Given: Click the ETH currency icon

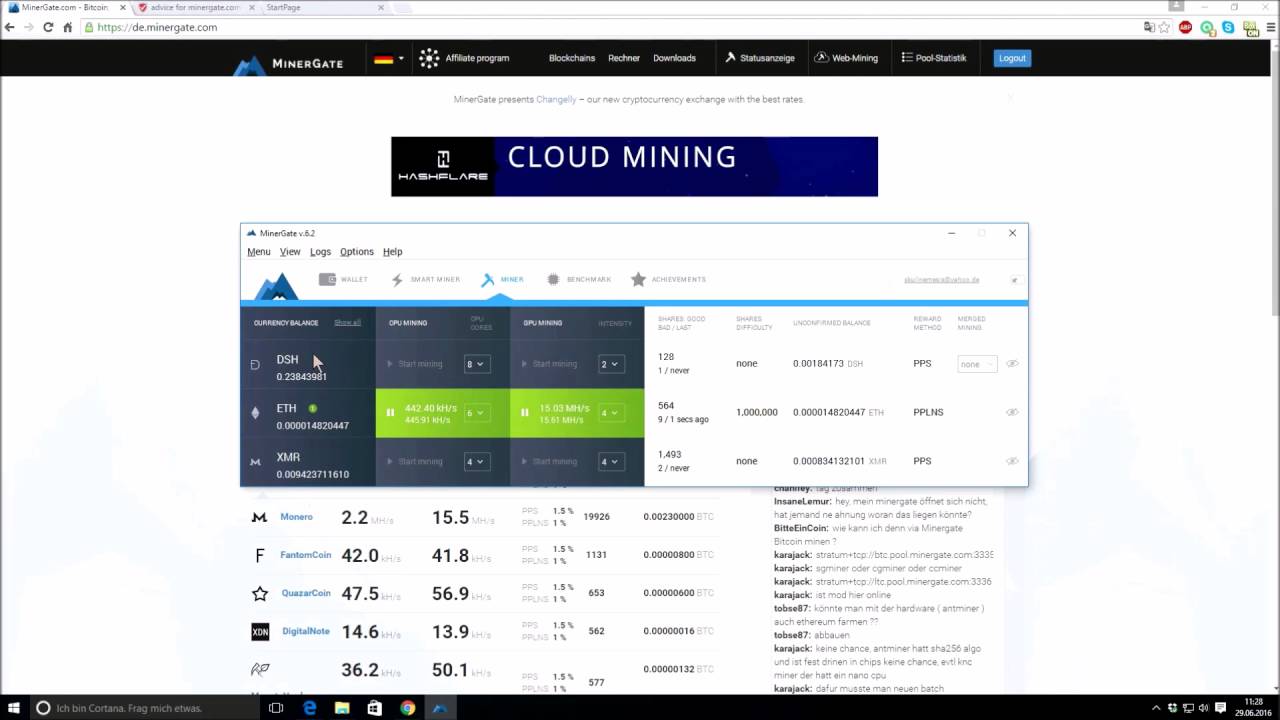Looking at the screenshot, I should (255, 412).
